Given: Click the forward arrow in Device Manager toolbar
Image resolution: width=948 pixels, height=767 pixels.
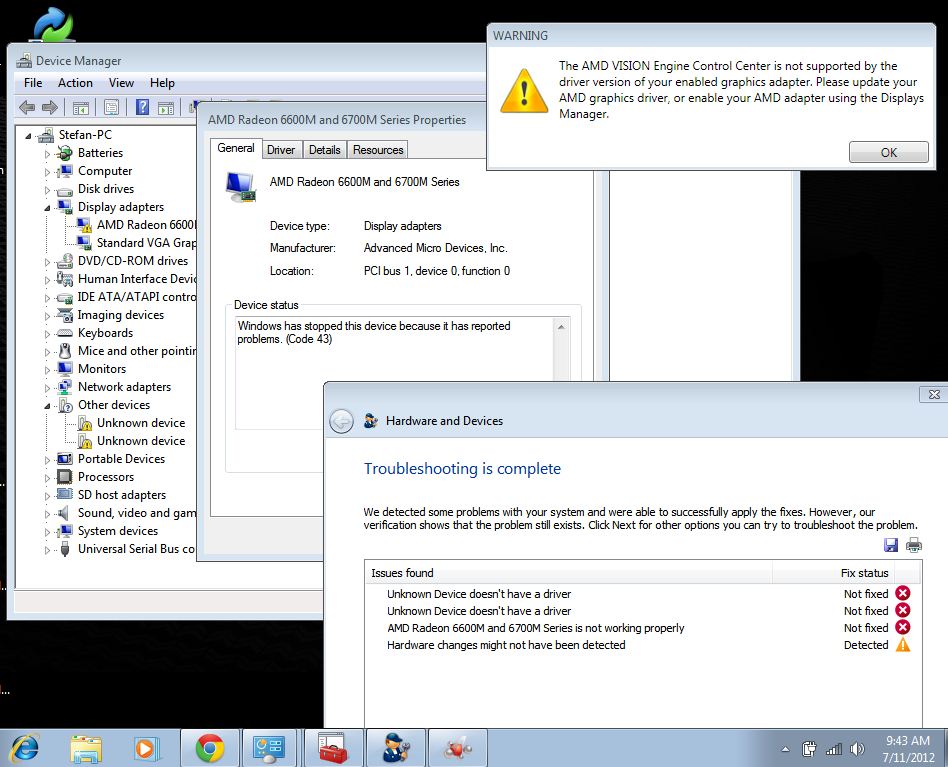Looking at the screenshot, I should pyautogui.click(x=50, y=108).
